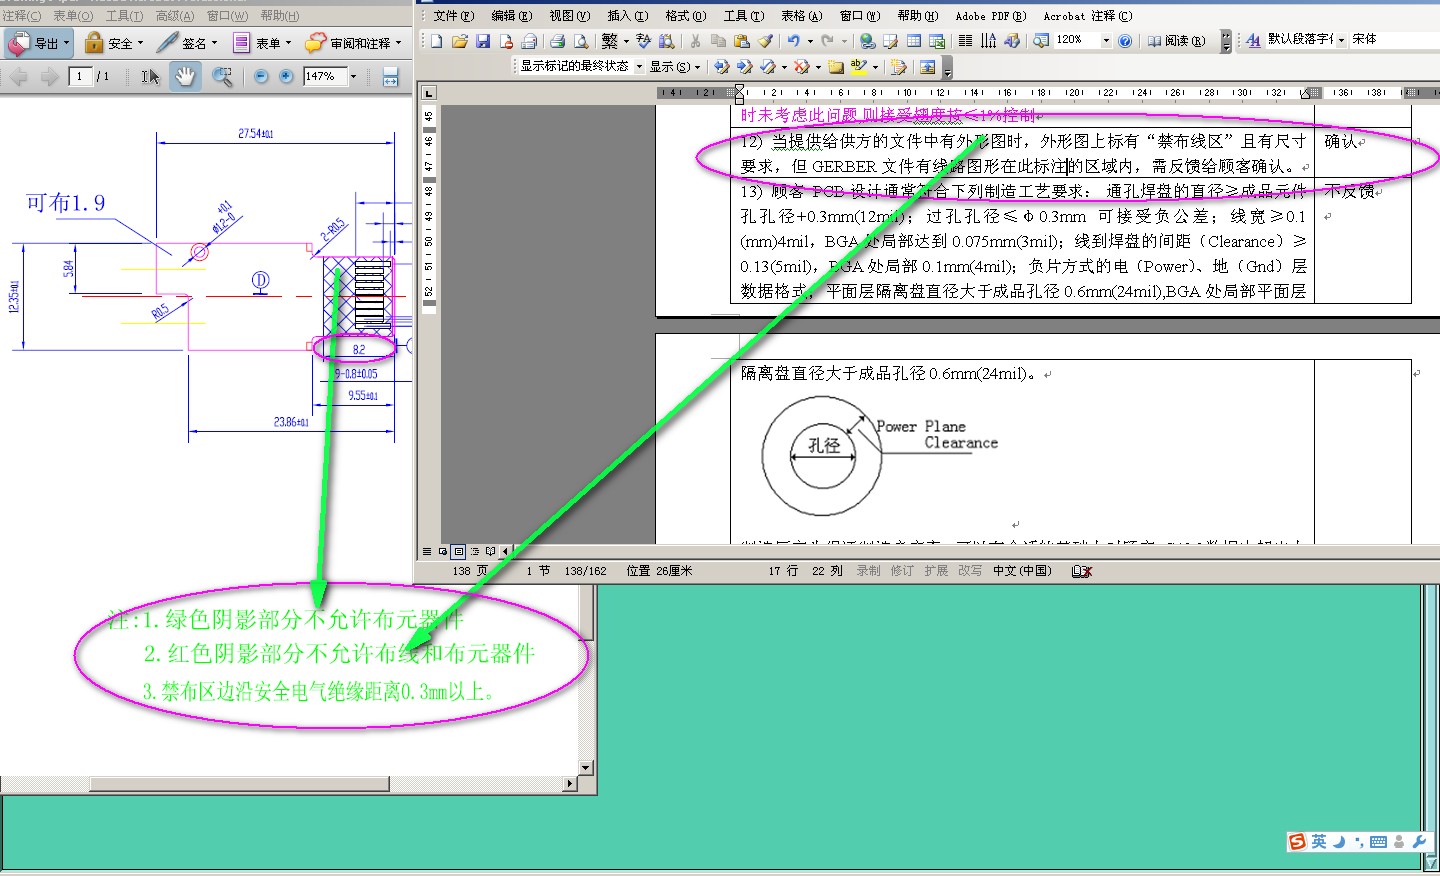The height and width of the screenshot is (876, 1440).
Task: Toggle 改写 overtype status indicator
Action: point(970,571)
